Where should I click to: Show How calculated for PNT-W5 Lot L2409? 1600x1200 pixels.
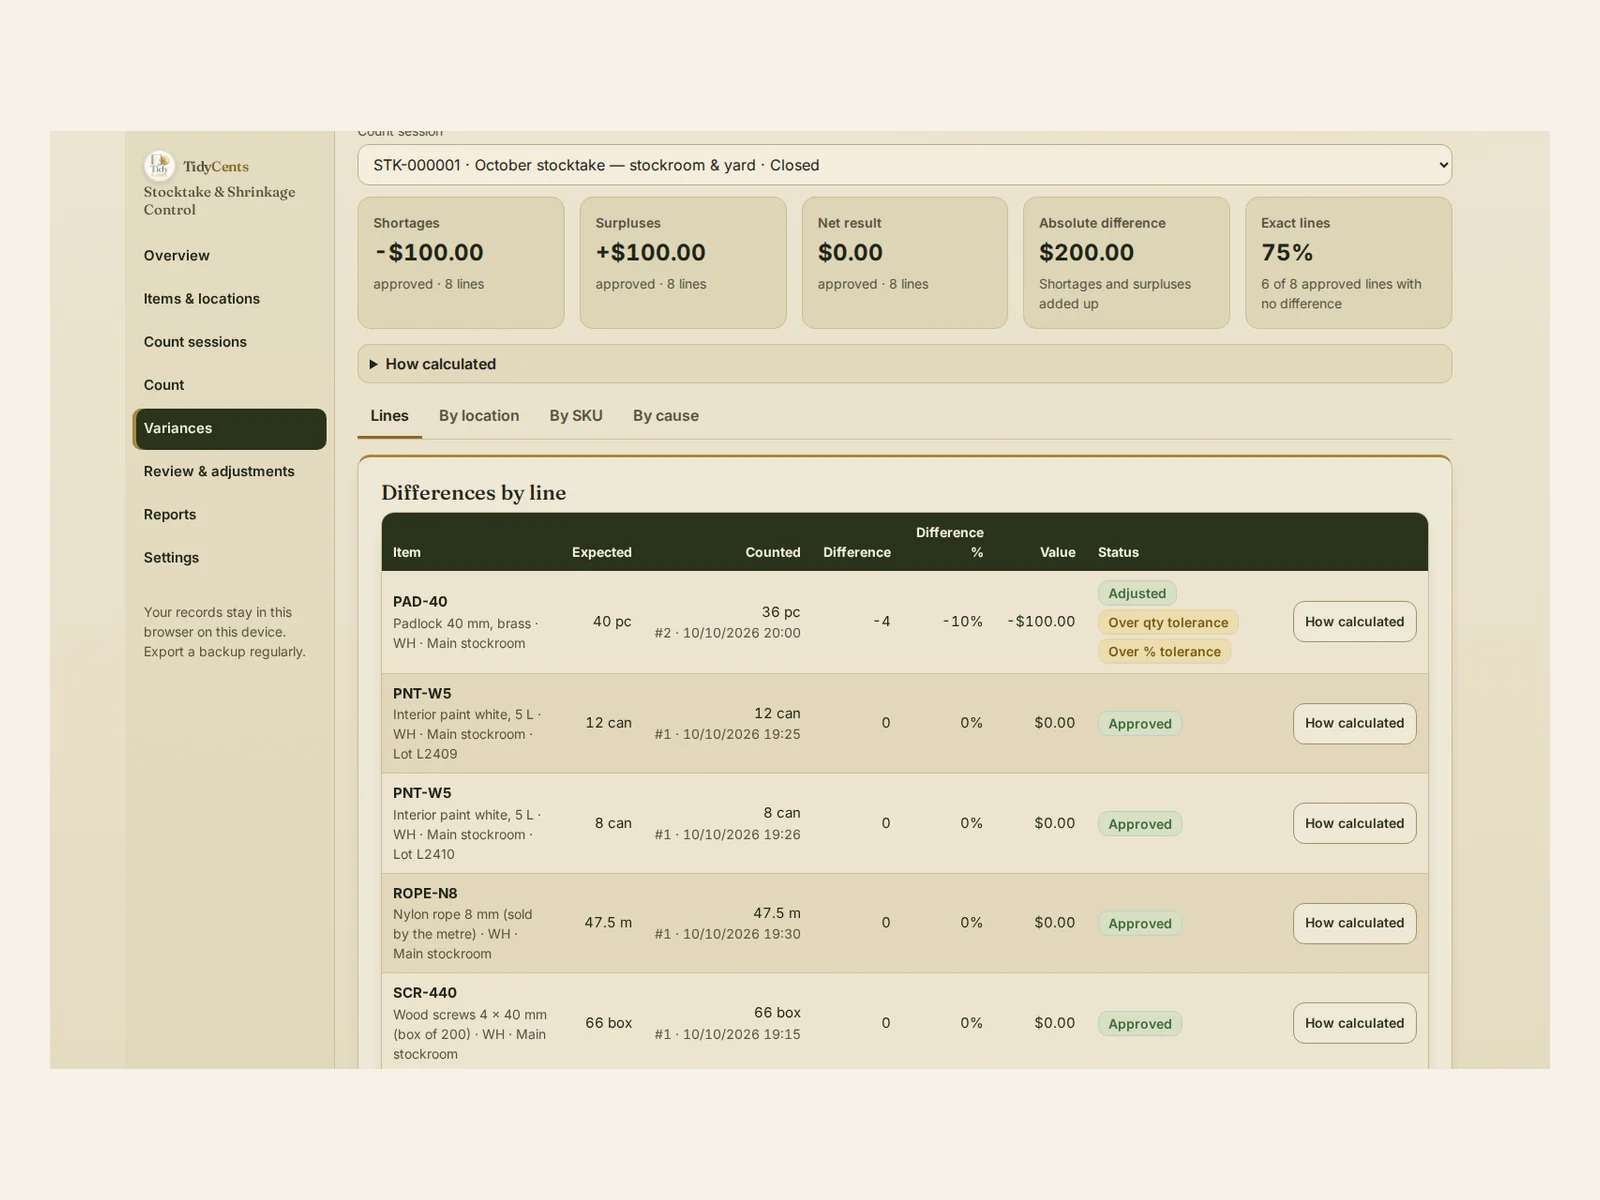(x=1354, y=723)
